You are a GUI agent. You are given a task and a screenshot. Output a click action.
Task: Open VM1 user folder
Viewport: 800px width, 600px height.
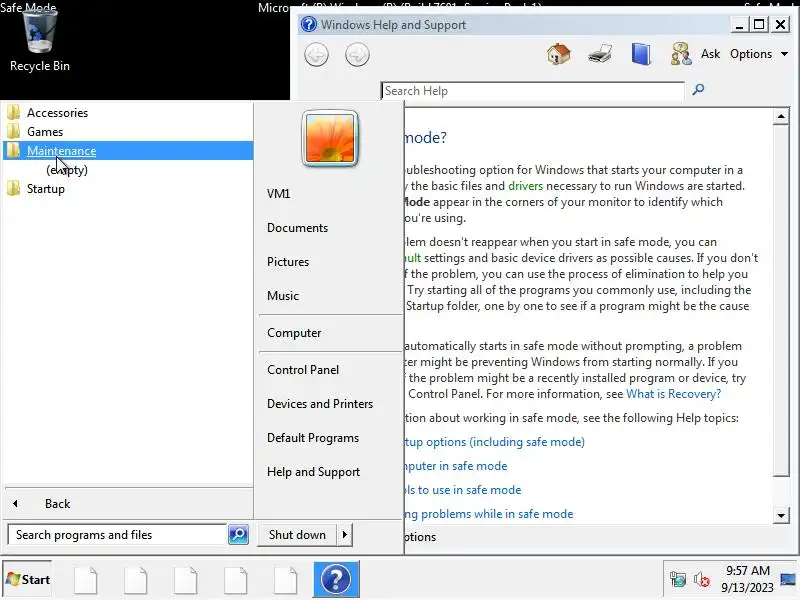(x=278, y=194)
